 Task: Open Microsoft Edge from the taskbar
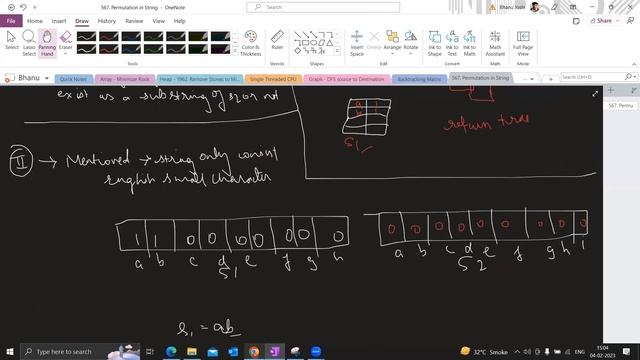click(171, 351)
